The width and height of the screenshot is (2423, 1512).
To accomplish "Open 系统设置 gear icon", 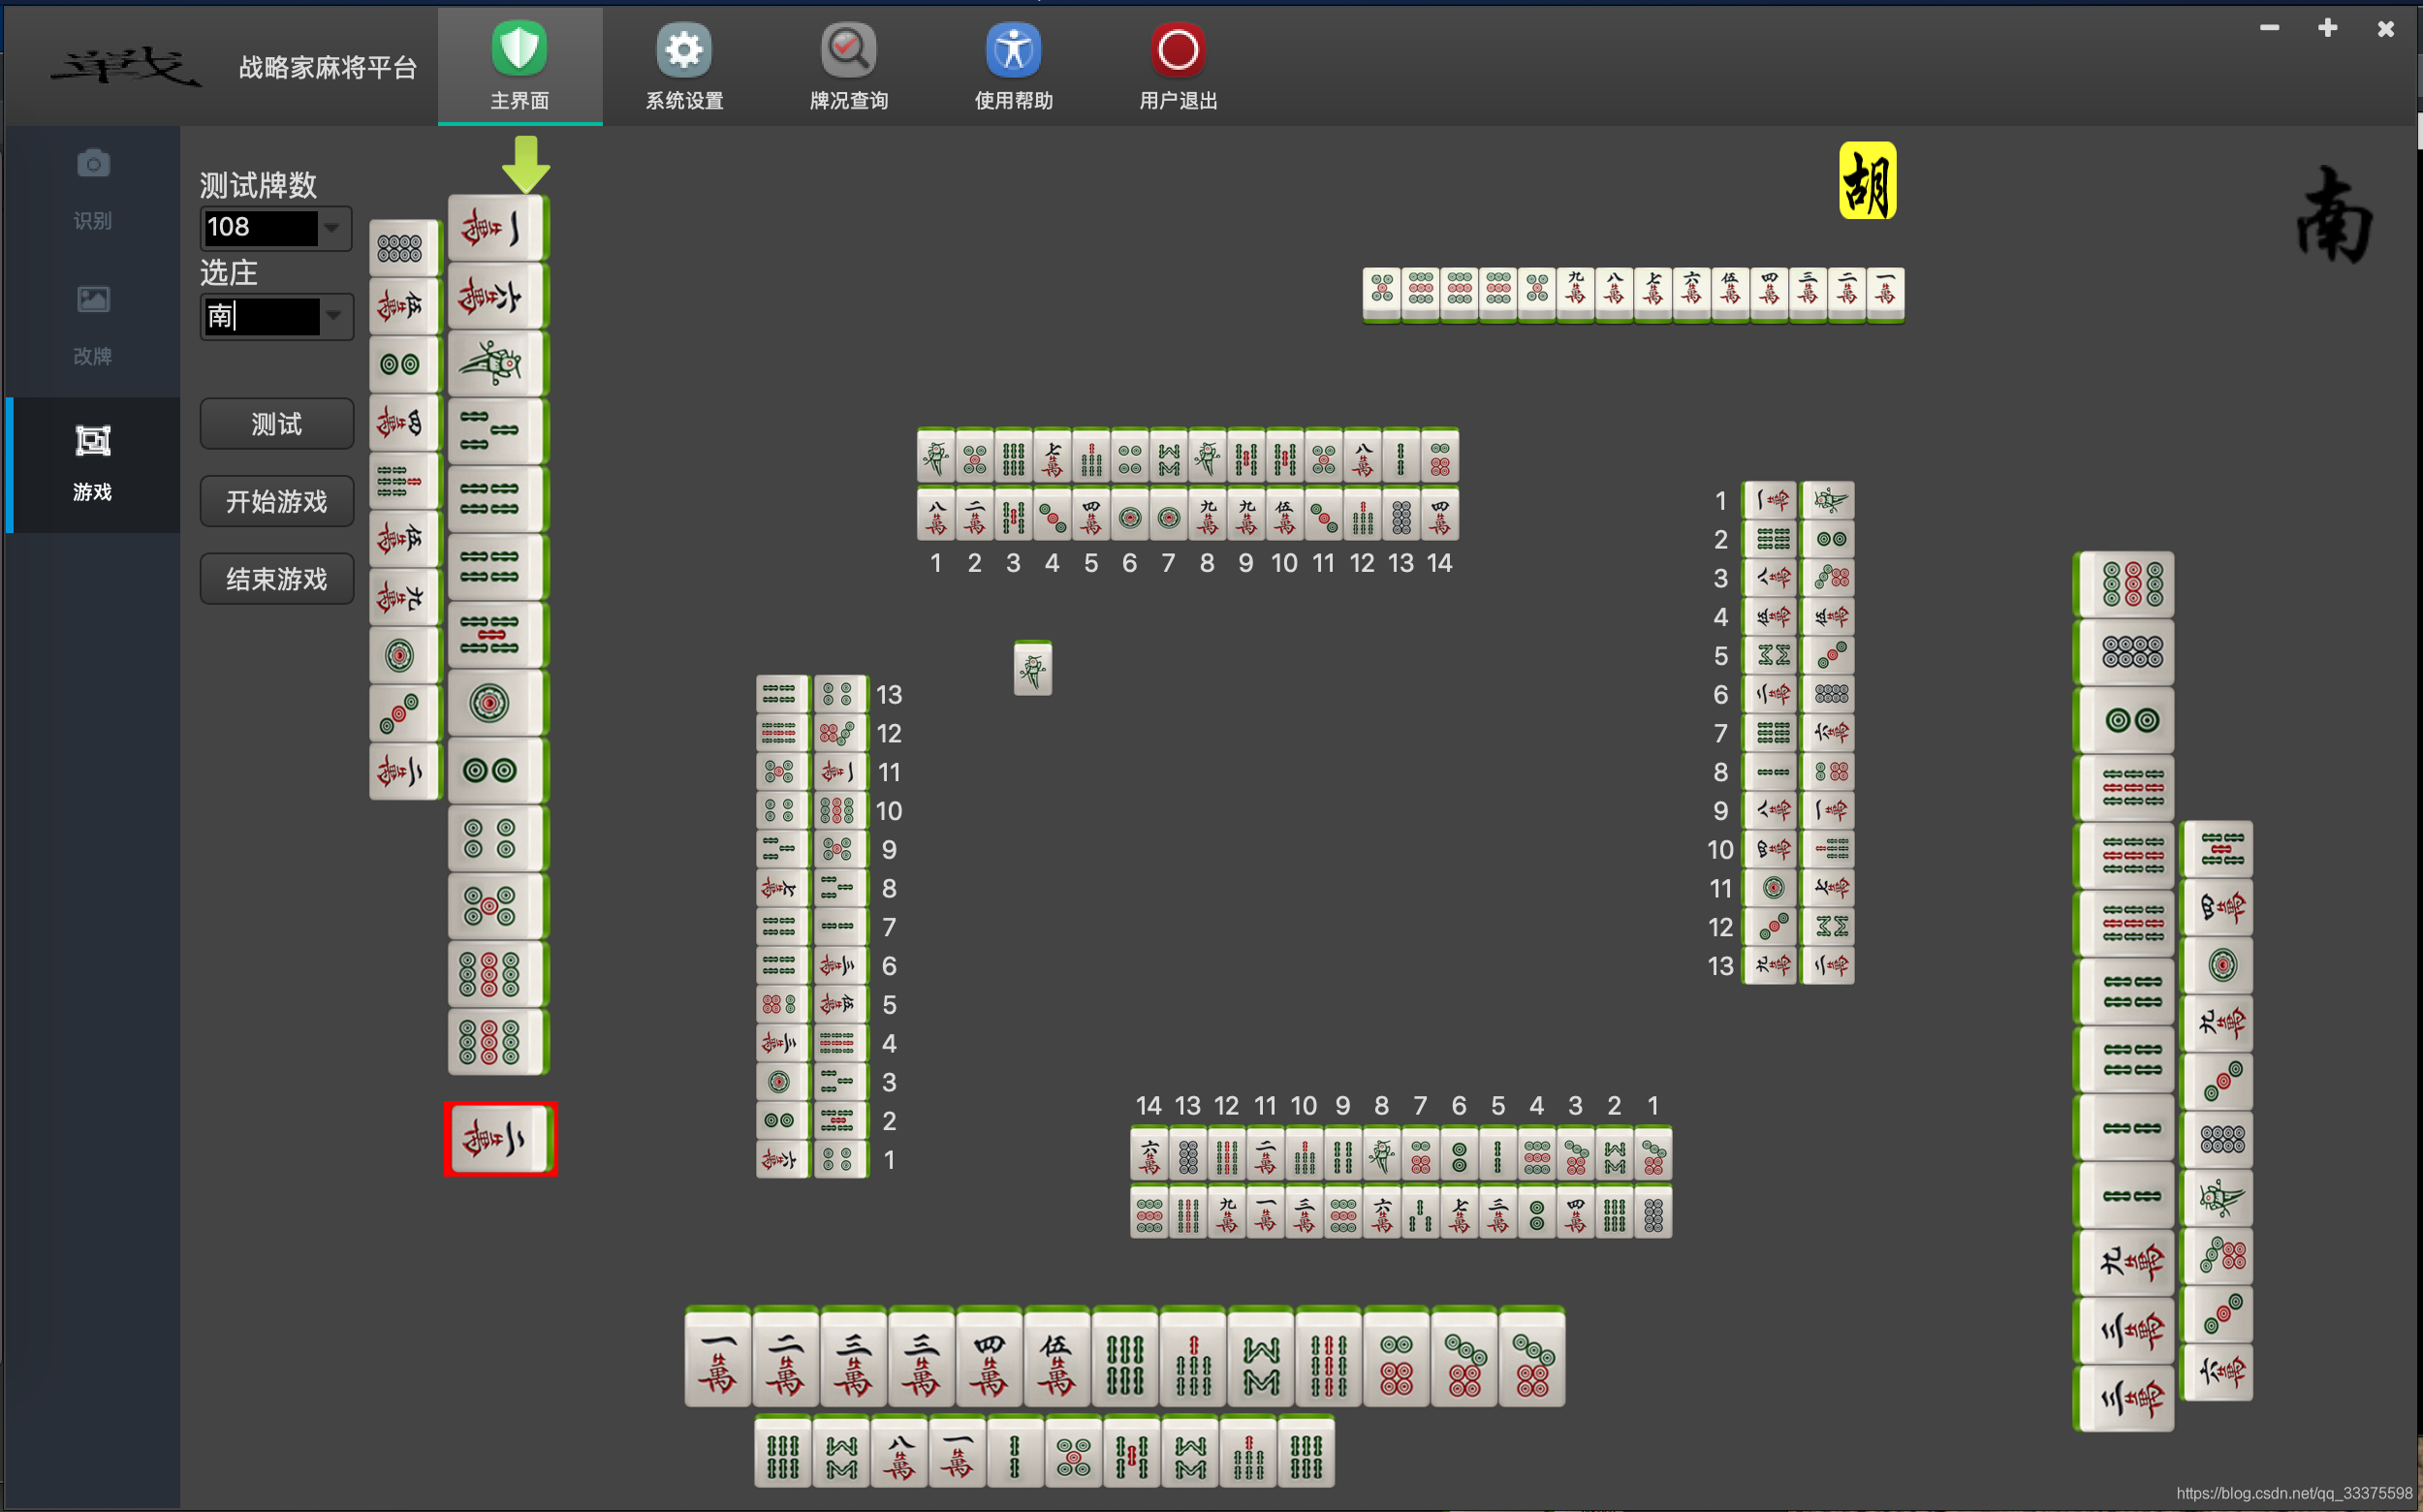I will click(x=684, y=50).
